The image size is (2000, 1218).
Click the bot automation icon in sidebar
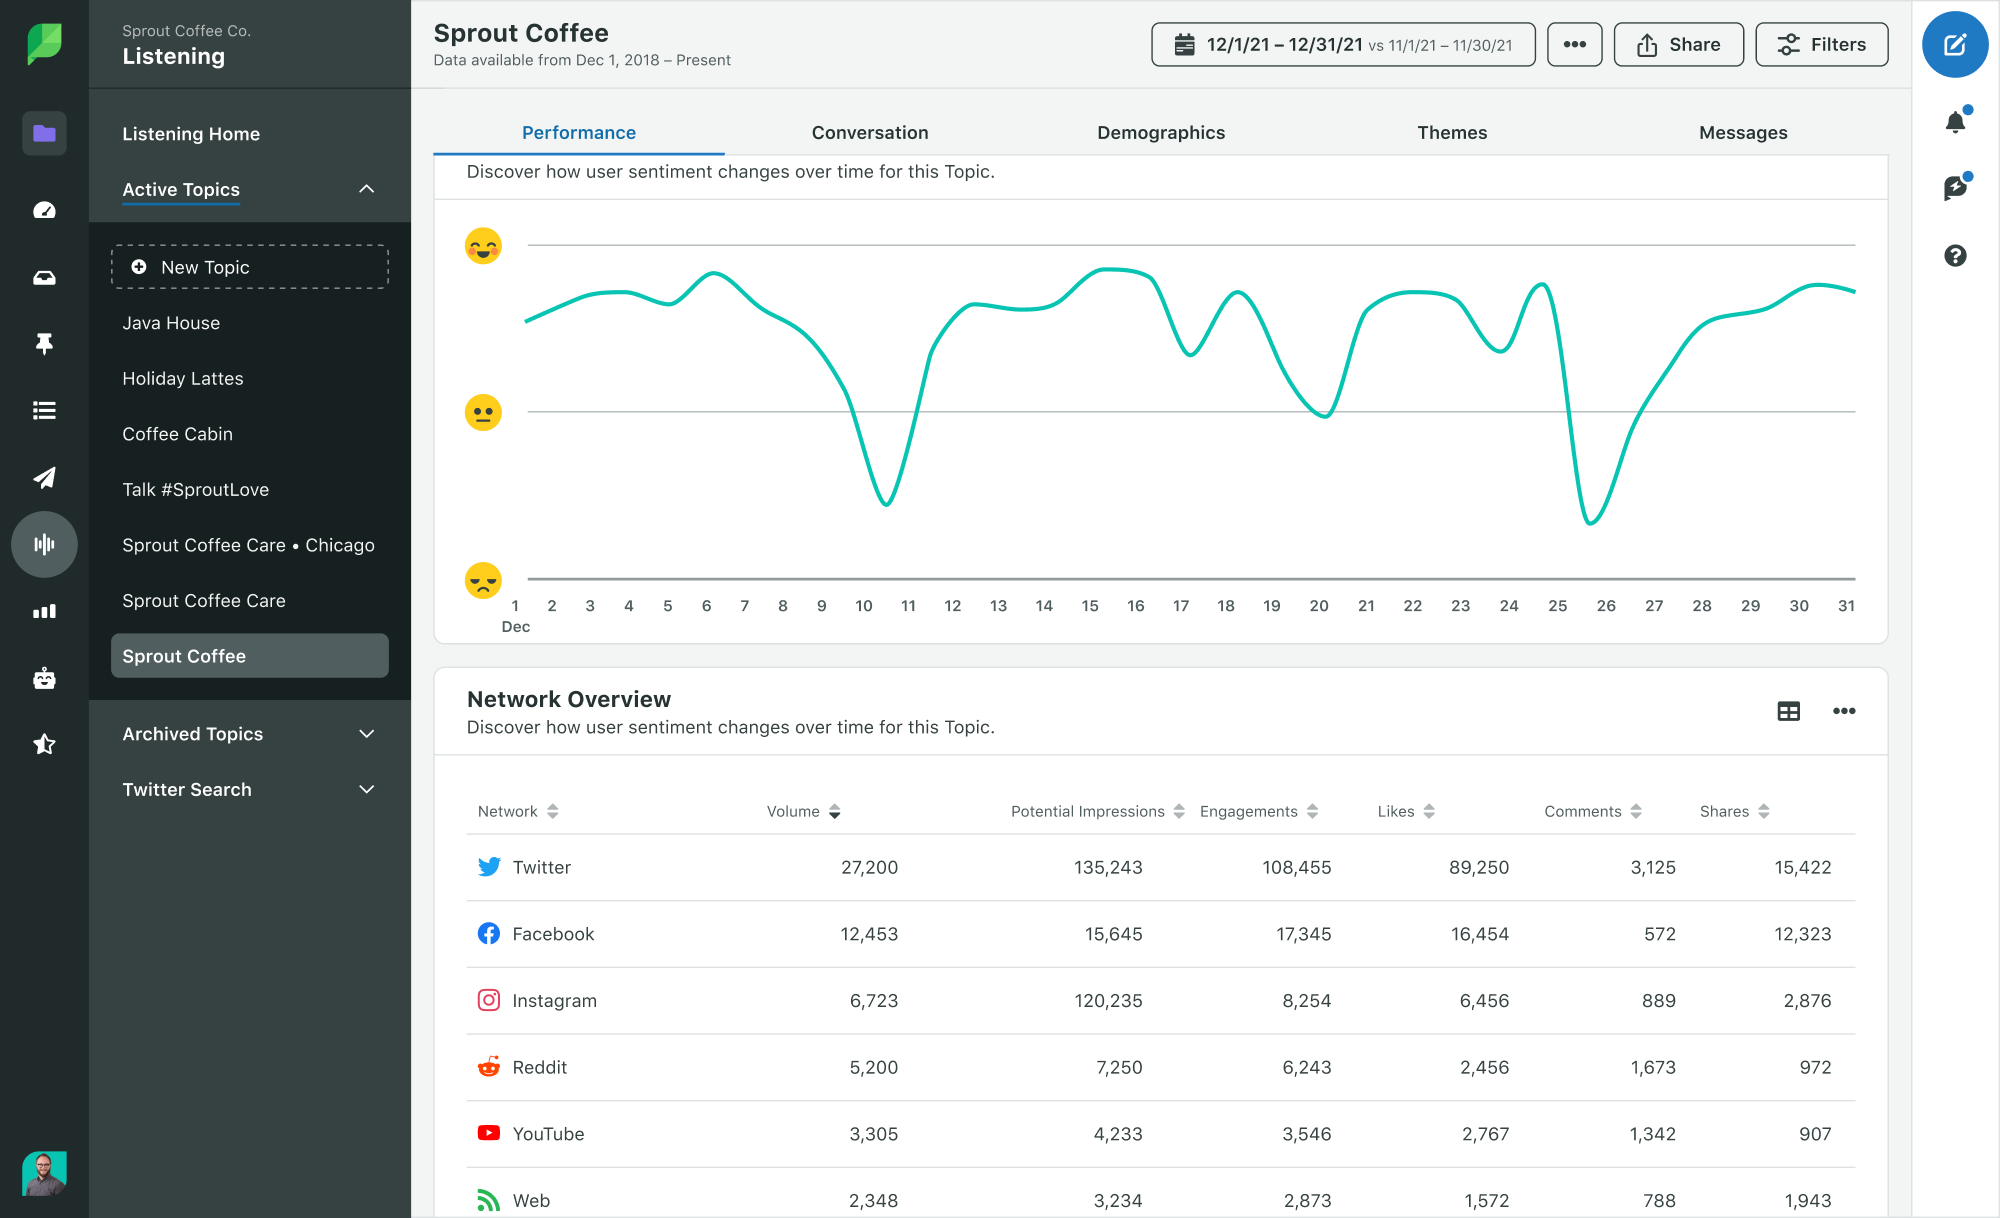(x=44, y=678)
